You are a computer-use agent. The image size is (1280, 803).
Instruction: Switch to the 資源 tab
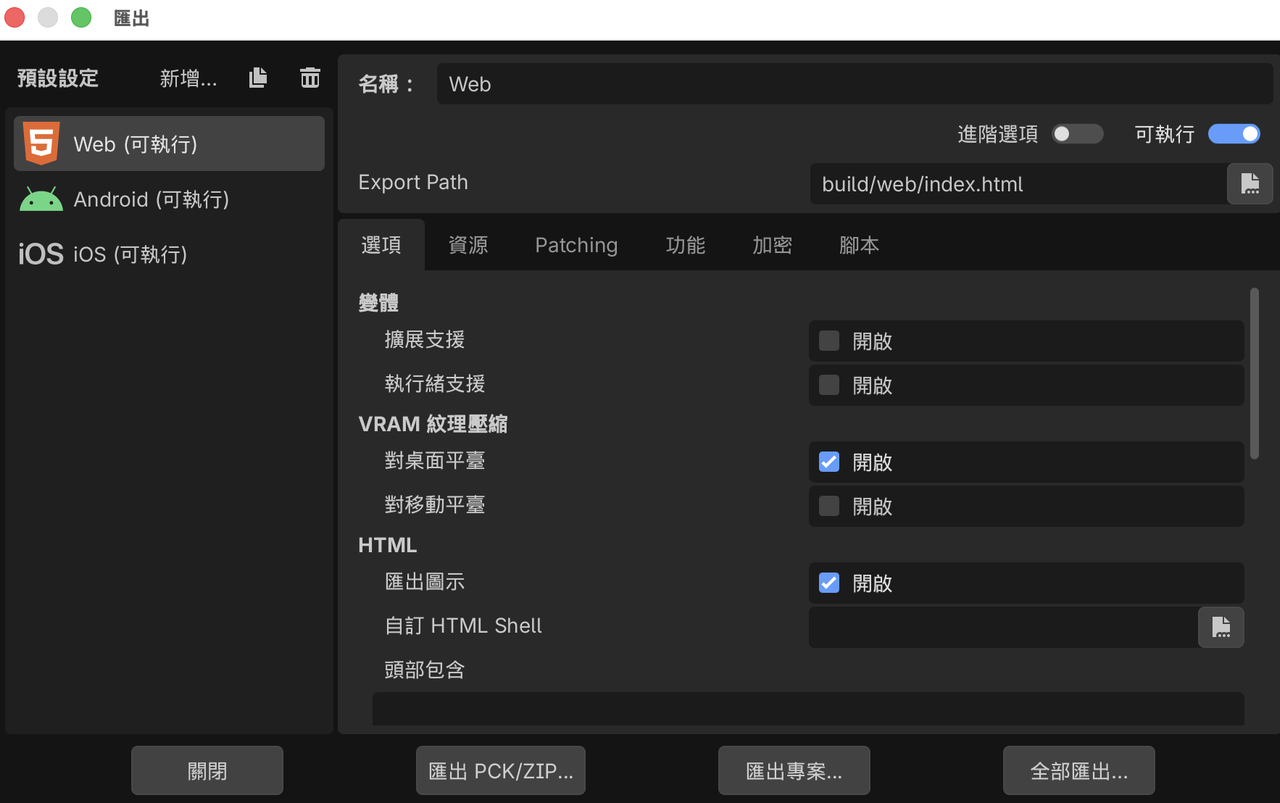pos(468,245)
